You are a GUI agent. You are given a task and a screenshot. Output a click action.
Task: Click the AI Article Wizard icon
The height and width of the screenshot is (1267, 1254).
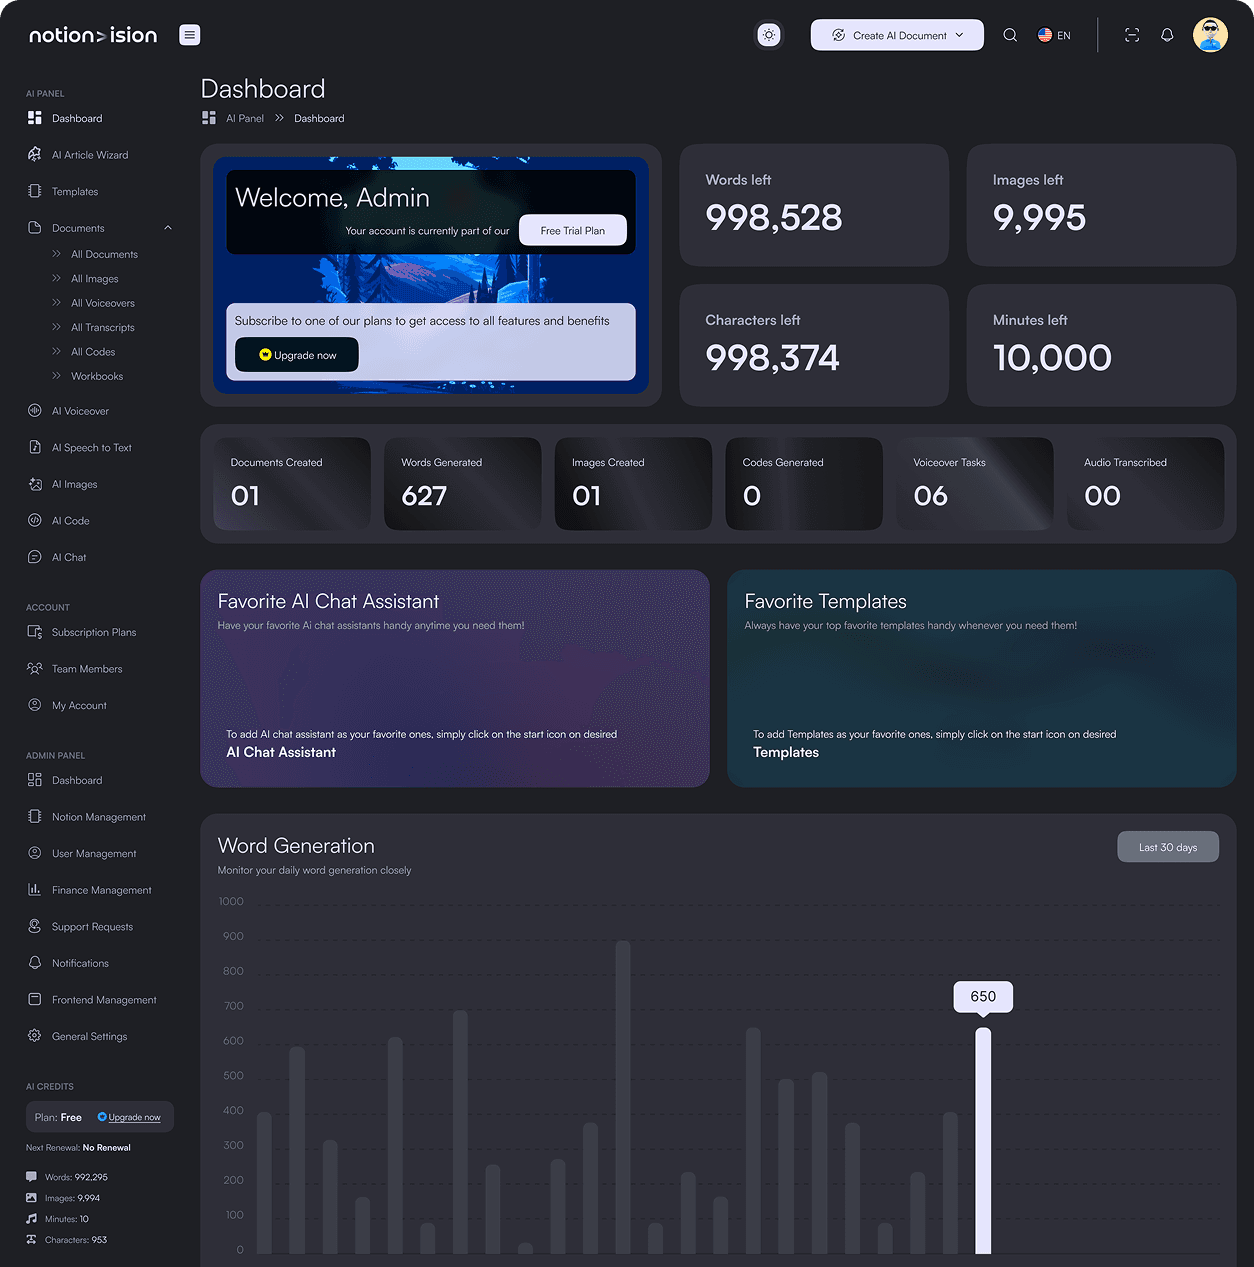pos(35,155)
